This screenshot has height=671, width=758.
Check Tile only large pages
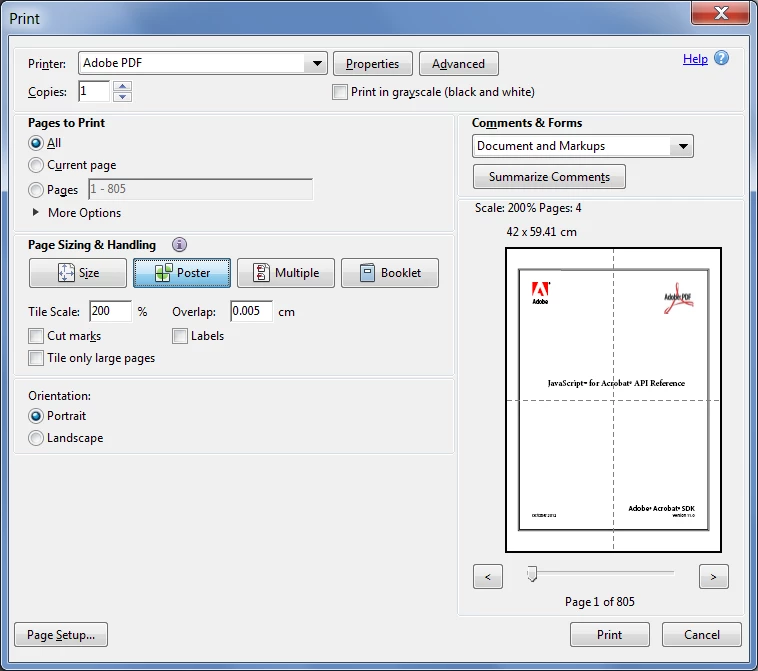pos(36,358)
